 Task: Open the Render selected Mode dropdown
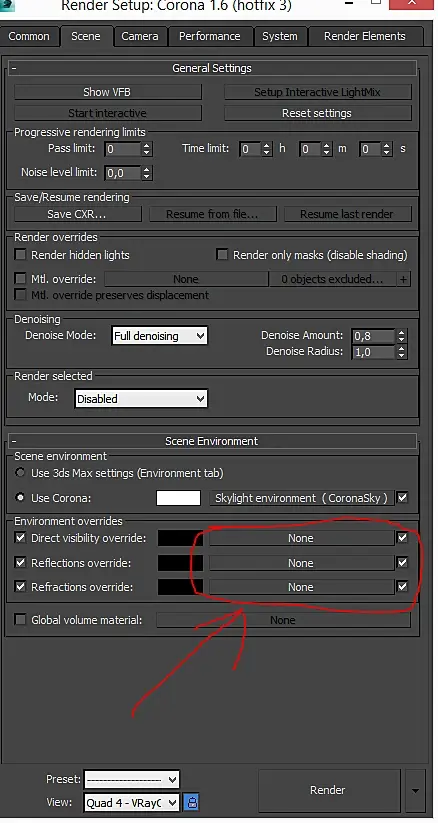[141, 399]
